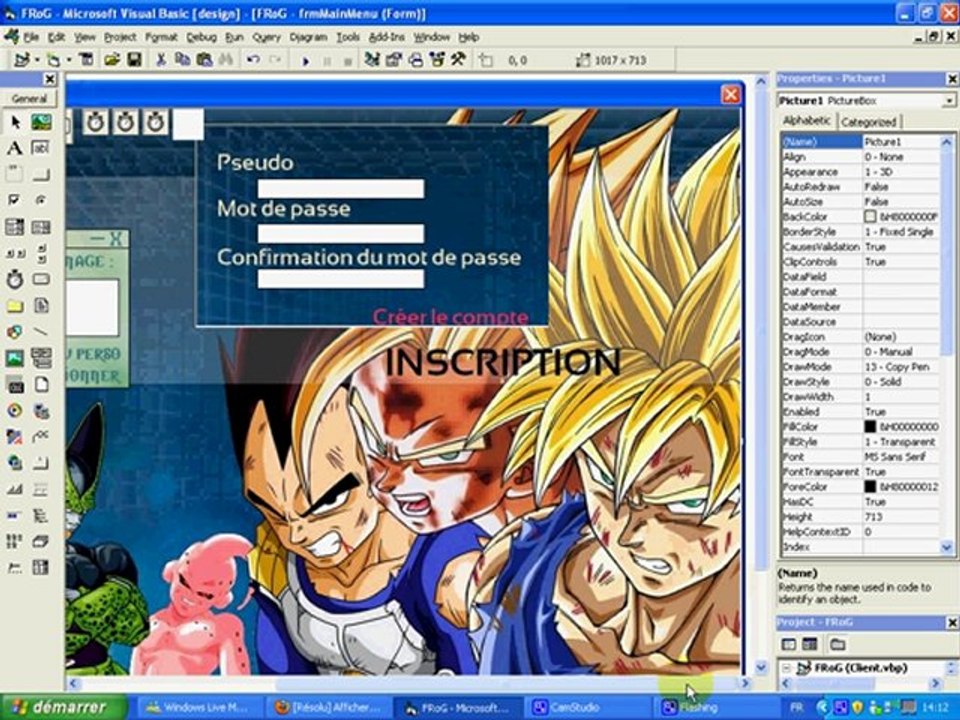Open Add Form toolbar dropdown arrow
Screen dimensions: 960x720
[x=69, y=60]
